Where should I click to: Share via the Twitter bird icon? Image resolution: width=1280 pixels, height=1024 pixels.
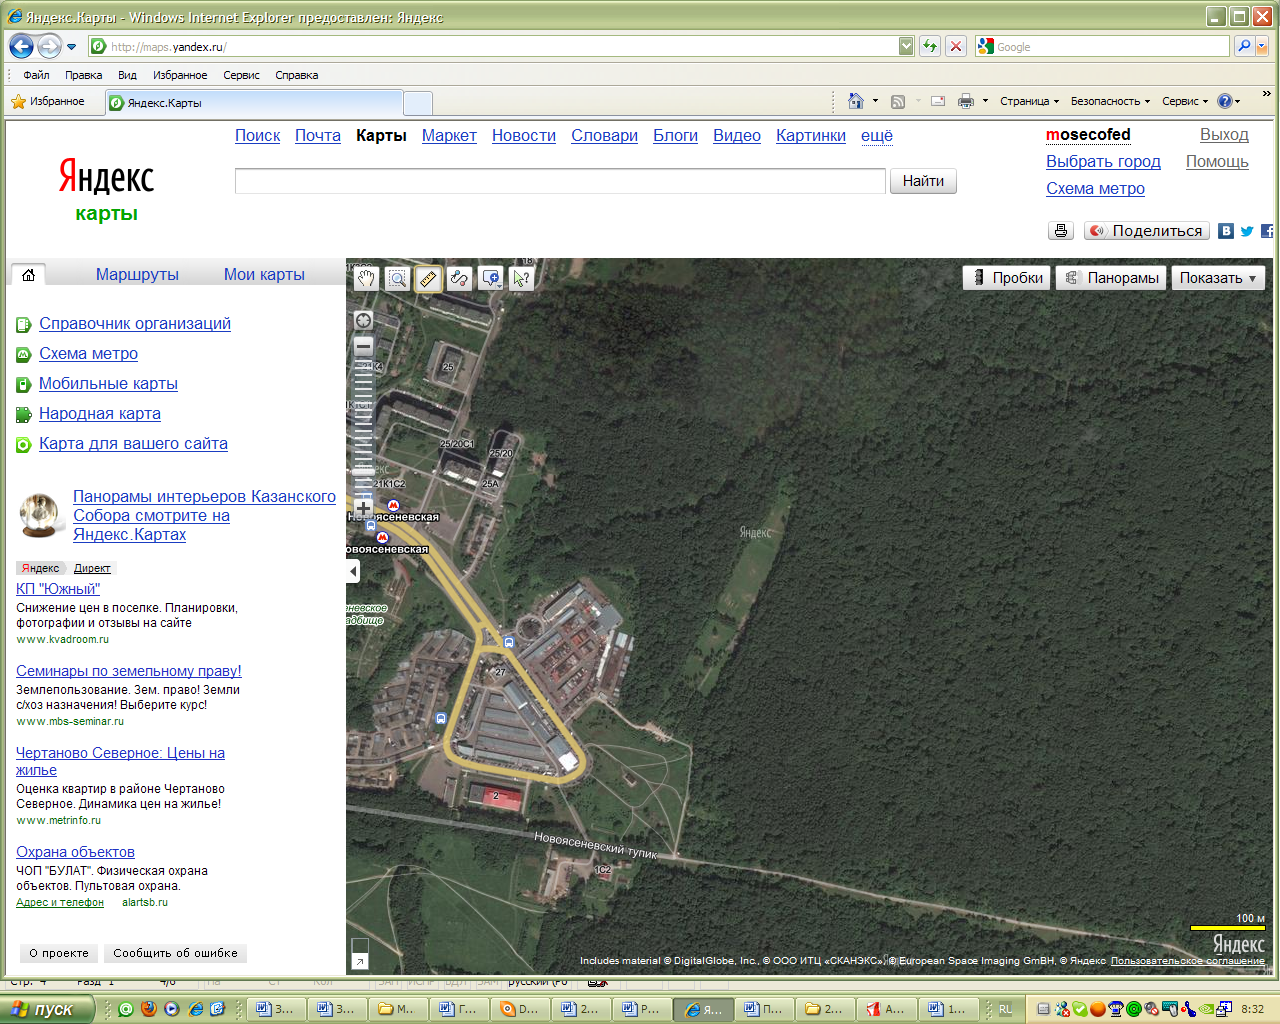1247,231
